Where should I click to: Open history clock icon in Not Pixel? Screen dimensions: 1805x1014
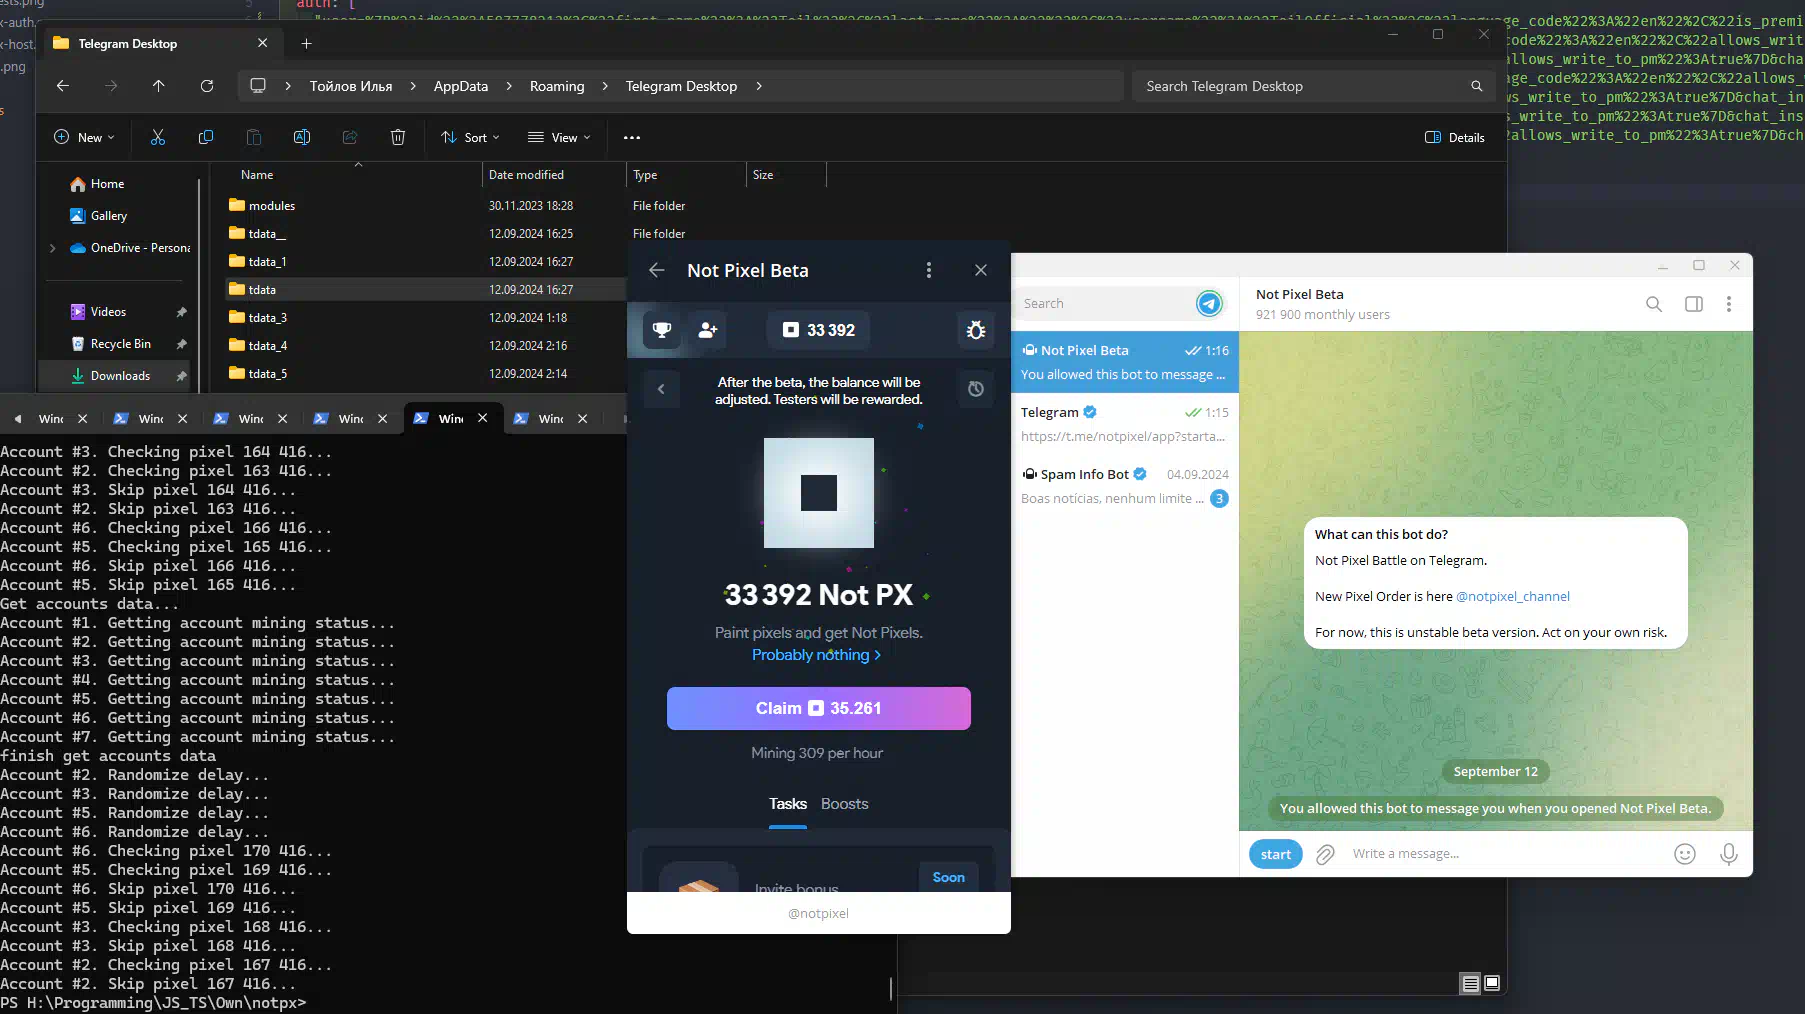(976, 389)
